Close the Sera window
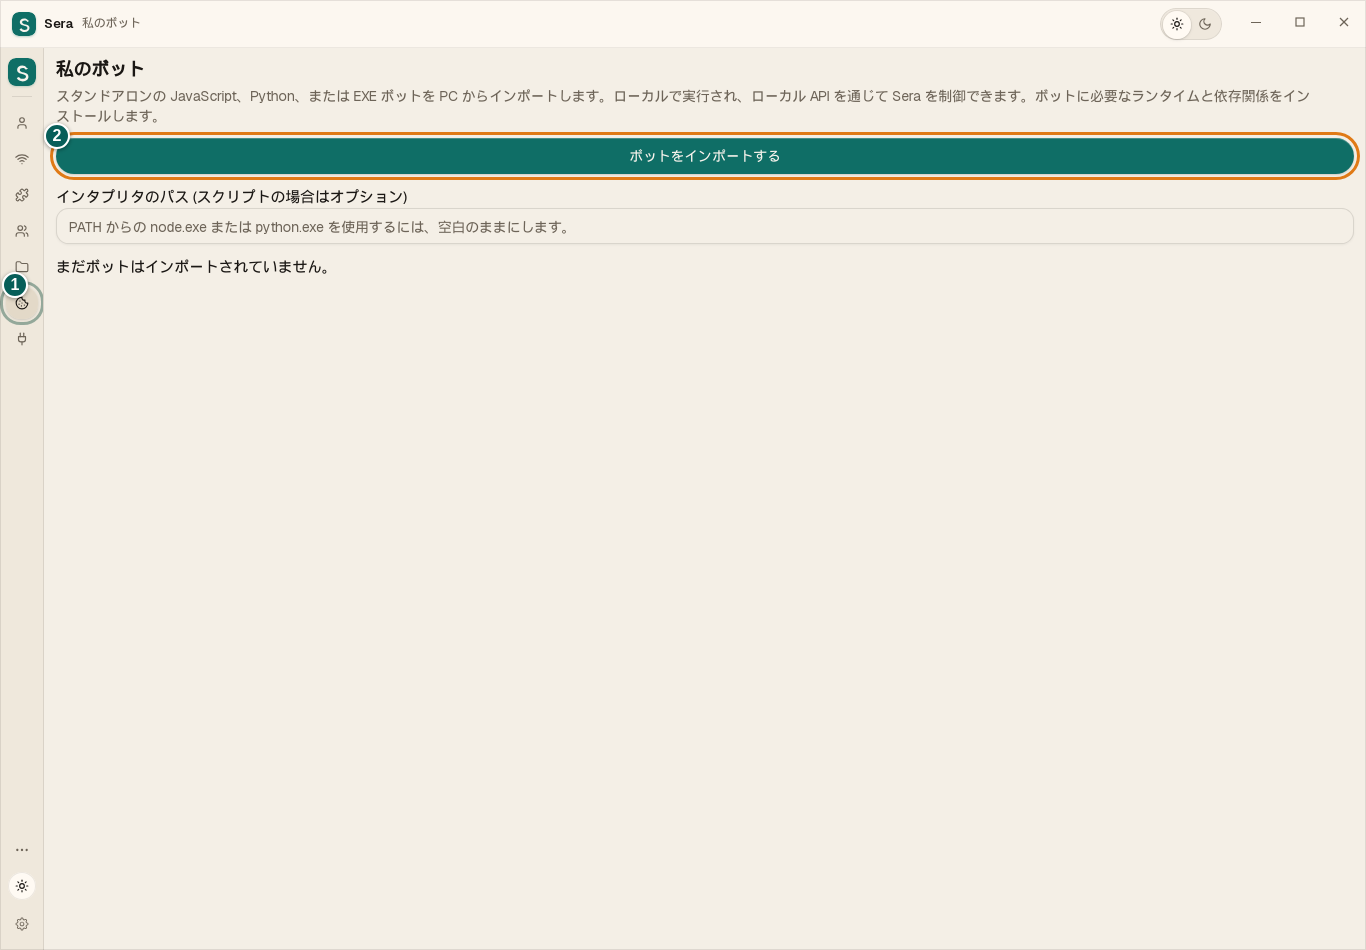The width and height of the screenshot is (1366, 950). point(1344,23)
